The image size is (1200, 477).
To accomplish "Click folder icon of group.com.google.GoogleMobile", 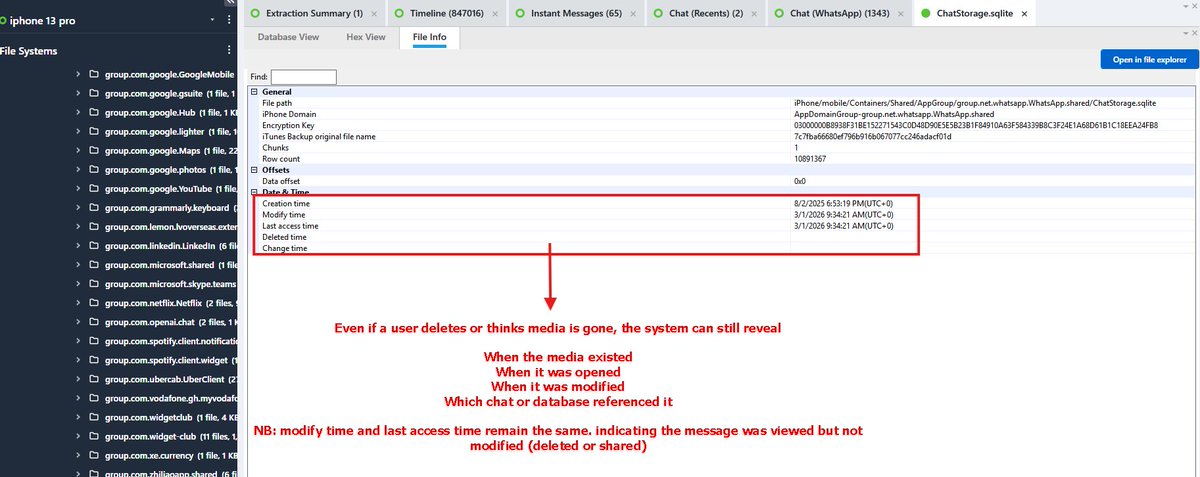I will [94, 74].
